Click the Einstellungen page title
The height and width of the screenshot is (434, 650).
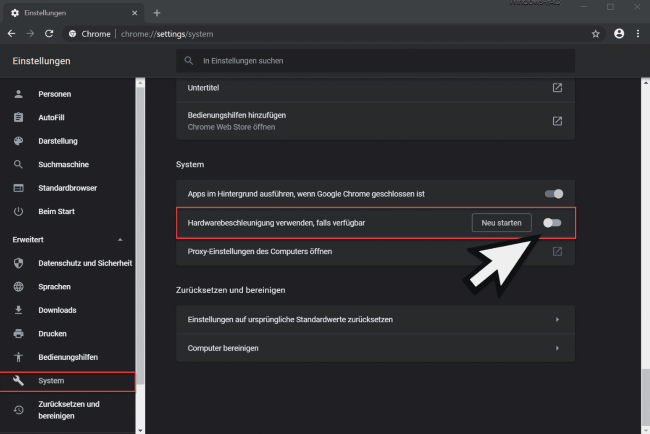tap(41, 61)
